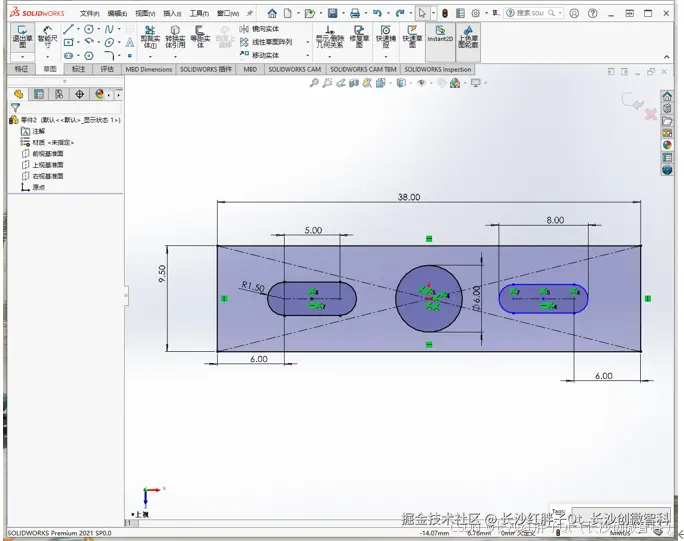
Task: Click Display/Delete Relations (显示/删除几何关系) tool
Action: coord(330,37)
